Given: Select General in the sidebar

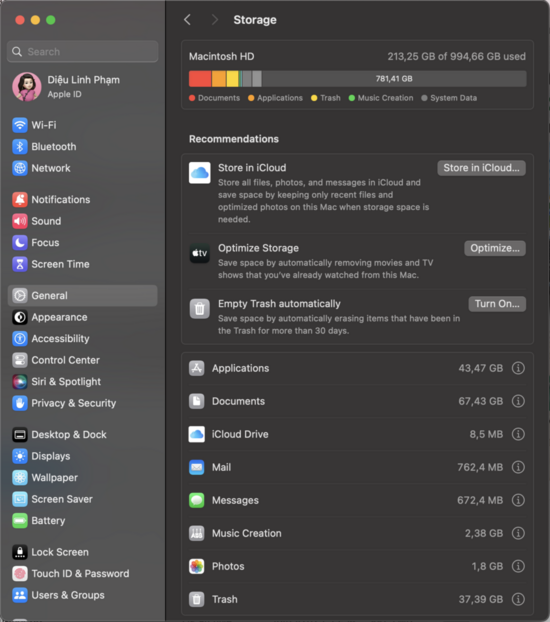Looking at the screenshot, I should 83,296.
